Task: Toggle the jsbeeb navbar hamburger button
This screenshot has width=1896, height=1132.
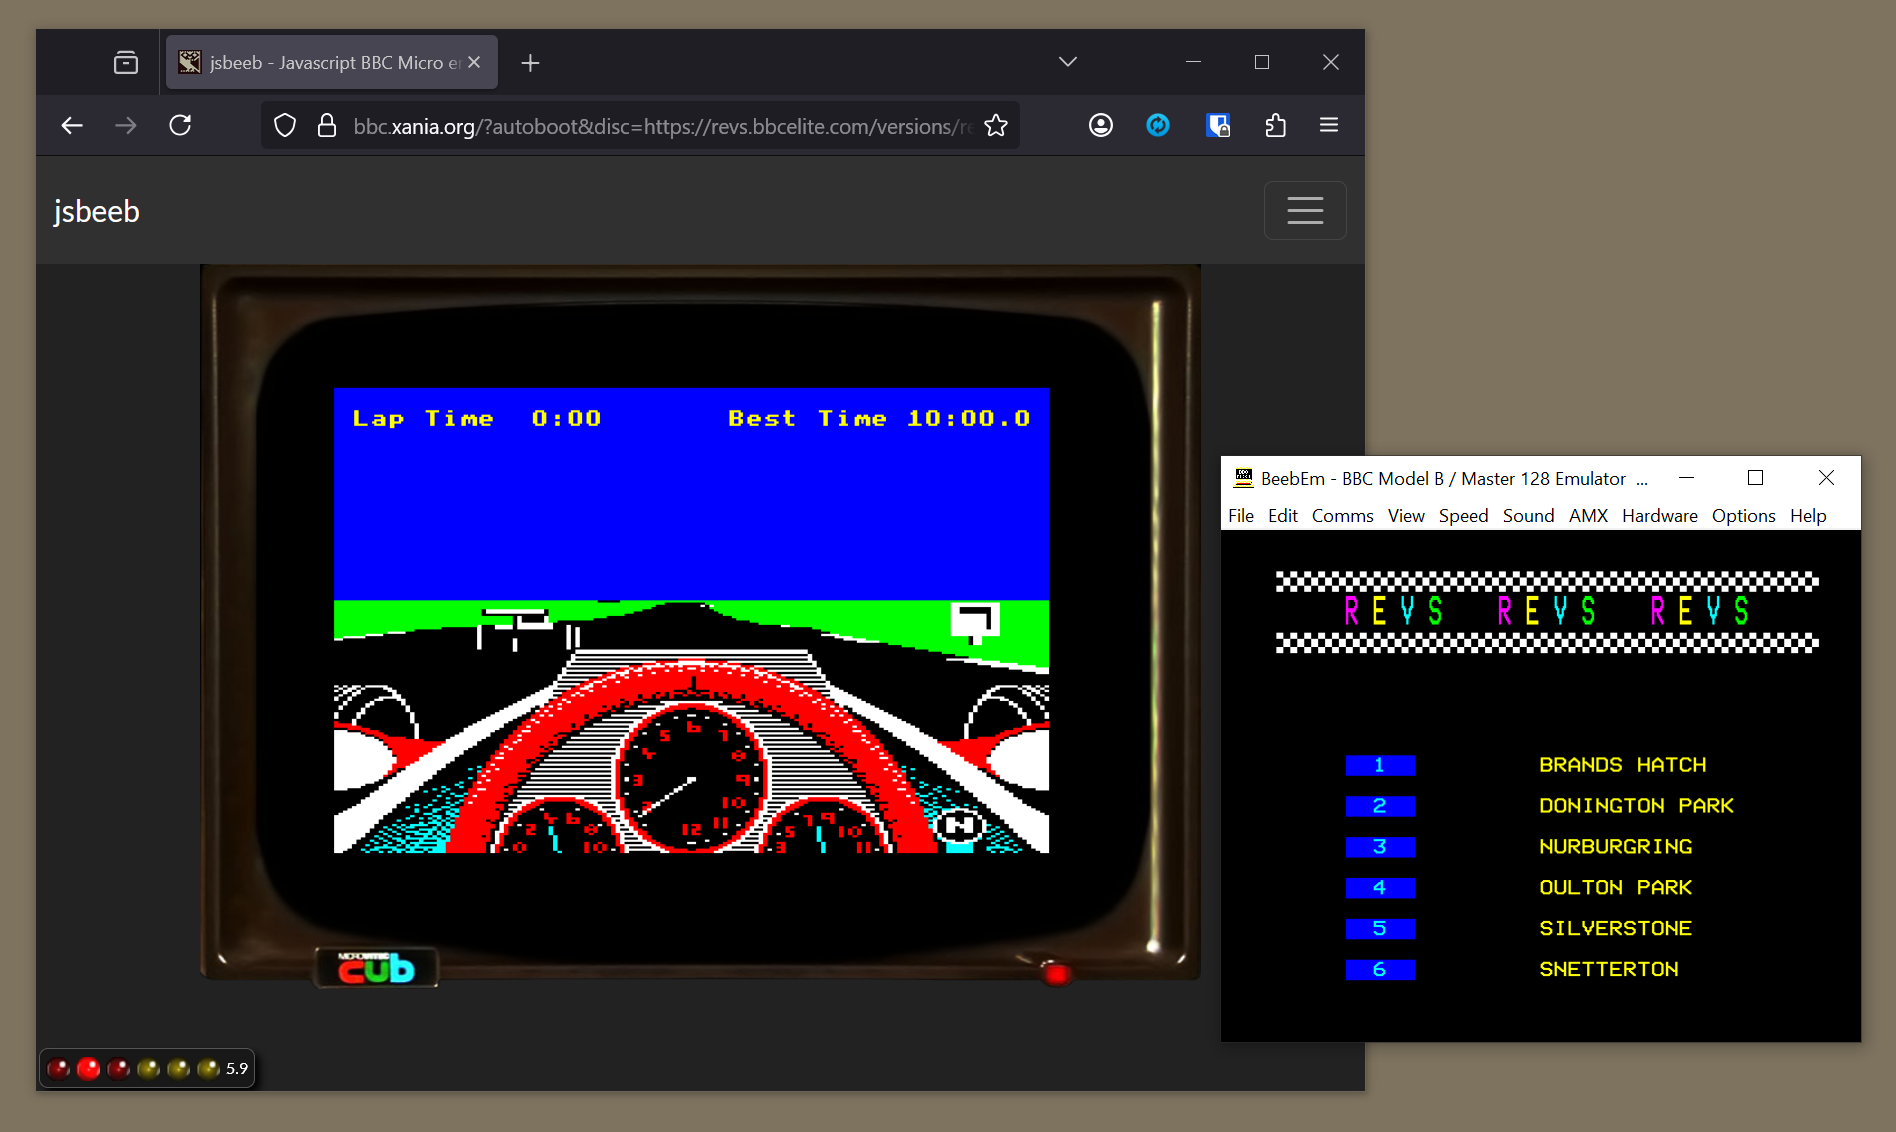Action: 1305,211
